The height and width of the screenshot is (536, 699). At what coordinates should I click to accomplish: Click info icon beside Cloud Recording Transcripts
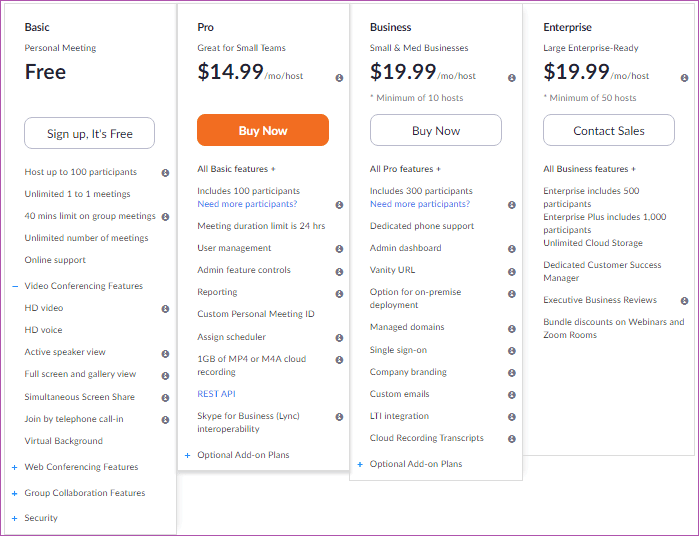click(x=512, y=439)
